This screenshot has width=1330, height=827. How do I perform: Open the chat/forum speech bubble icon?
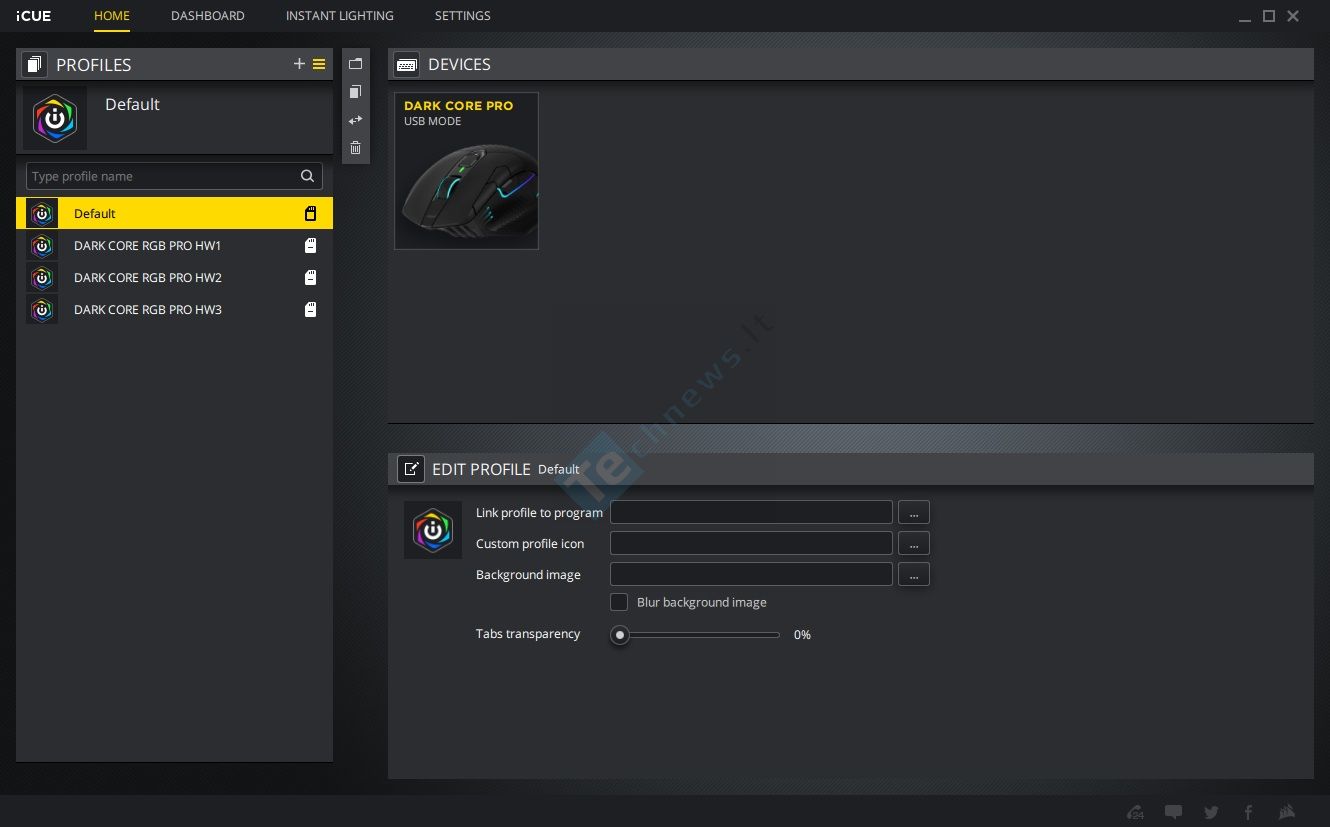click(1174, 812)
